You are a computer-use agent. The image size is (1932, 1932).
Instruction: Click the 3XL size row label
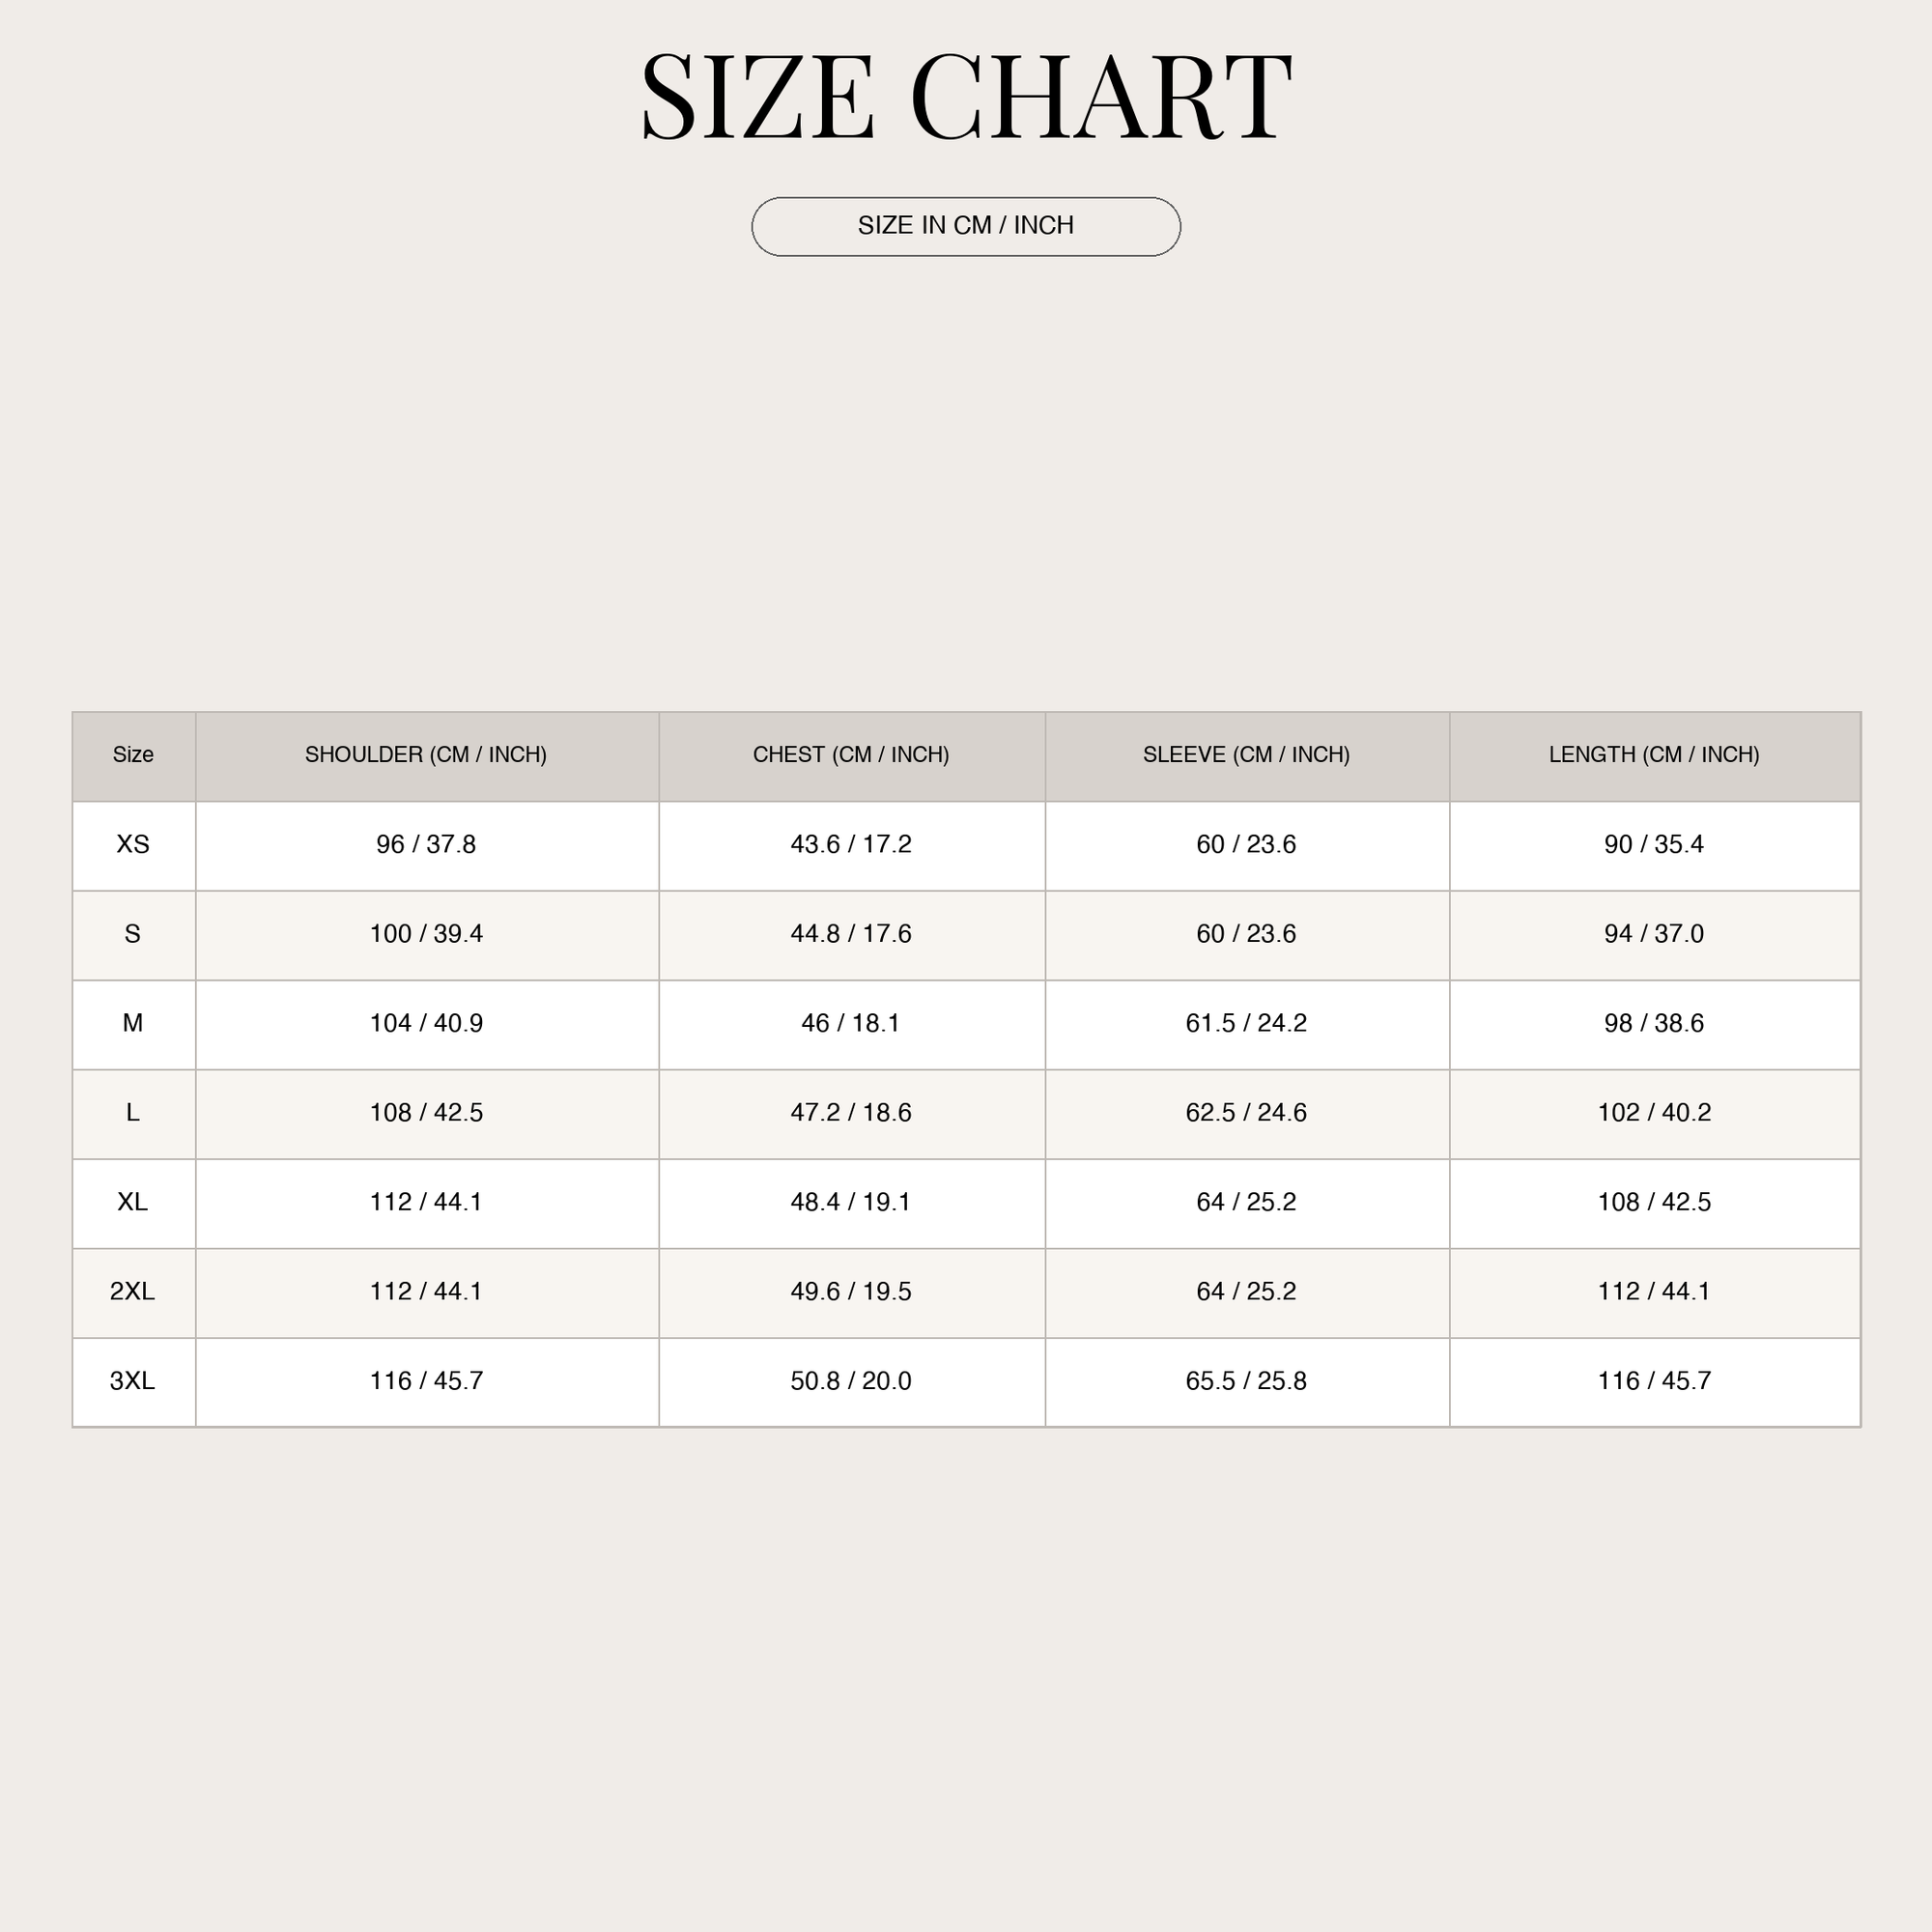coord(133,1381)
